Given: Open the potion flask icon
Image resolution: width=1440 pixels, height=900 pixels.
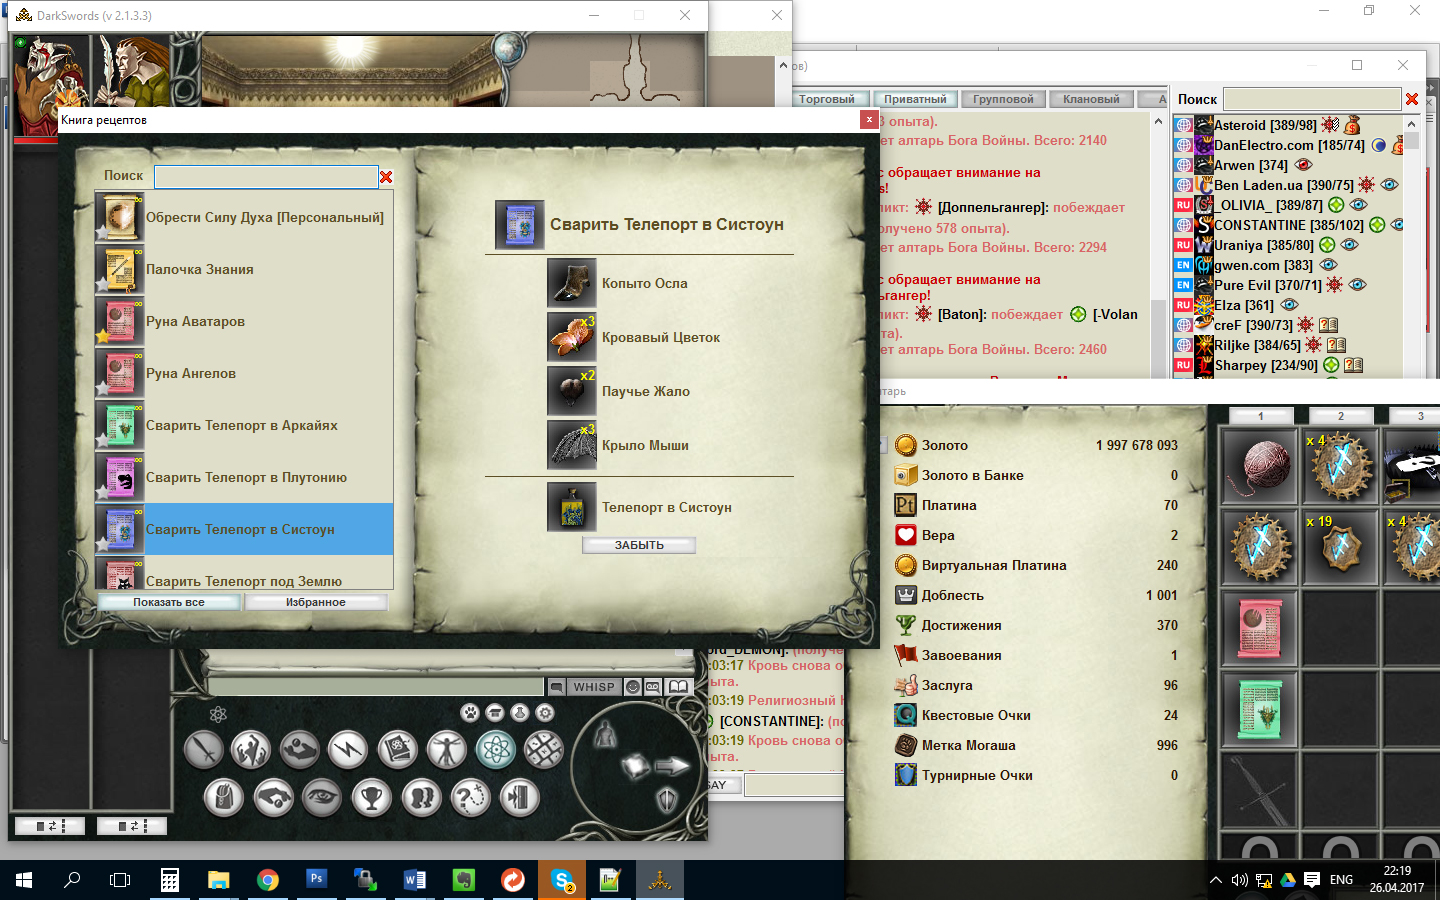Looking at the screenshot, I should click(518, 713).
